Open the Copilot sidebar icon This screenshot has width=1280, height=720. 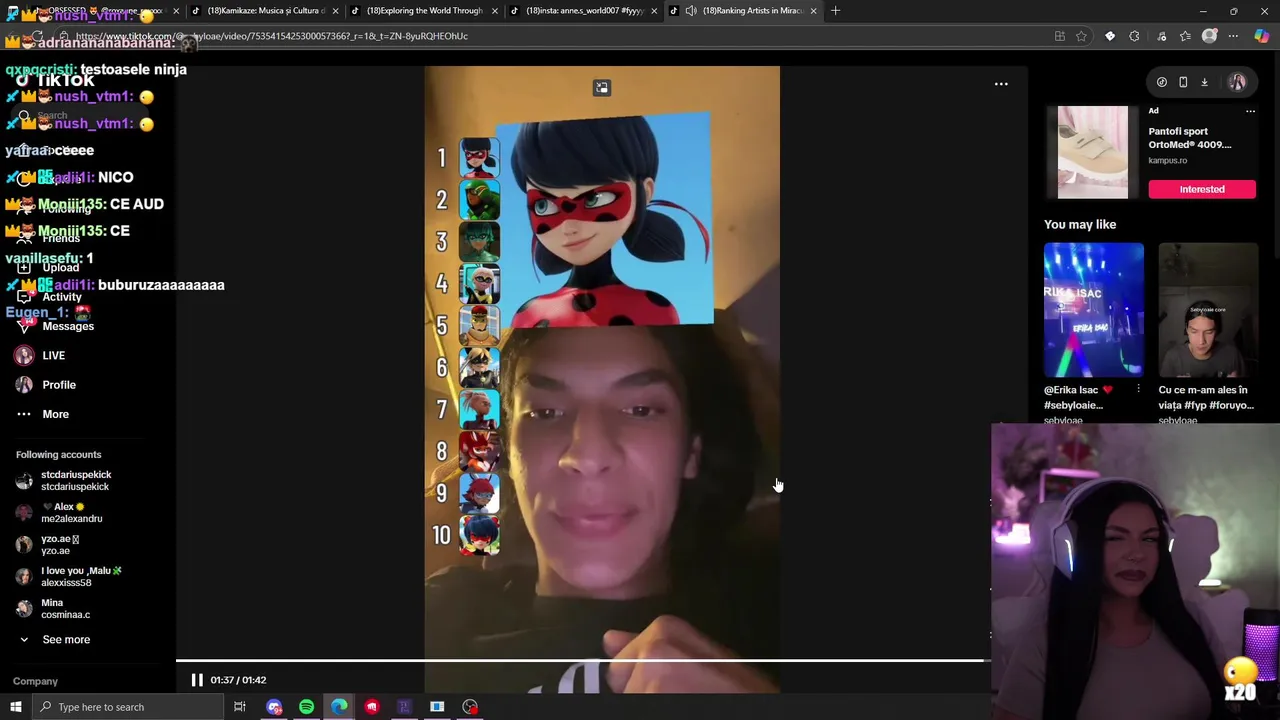[x=1261, y=36]
